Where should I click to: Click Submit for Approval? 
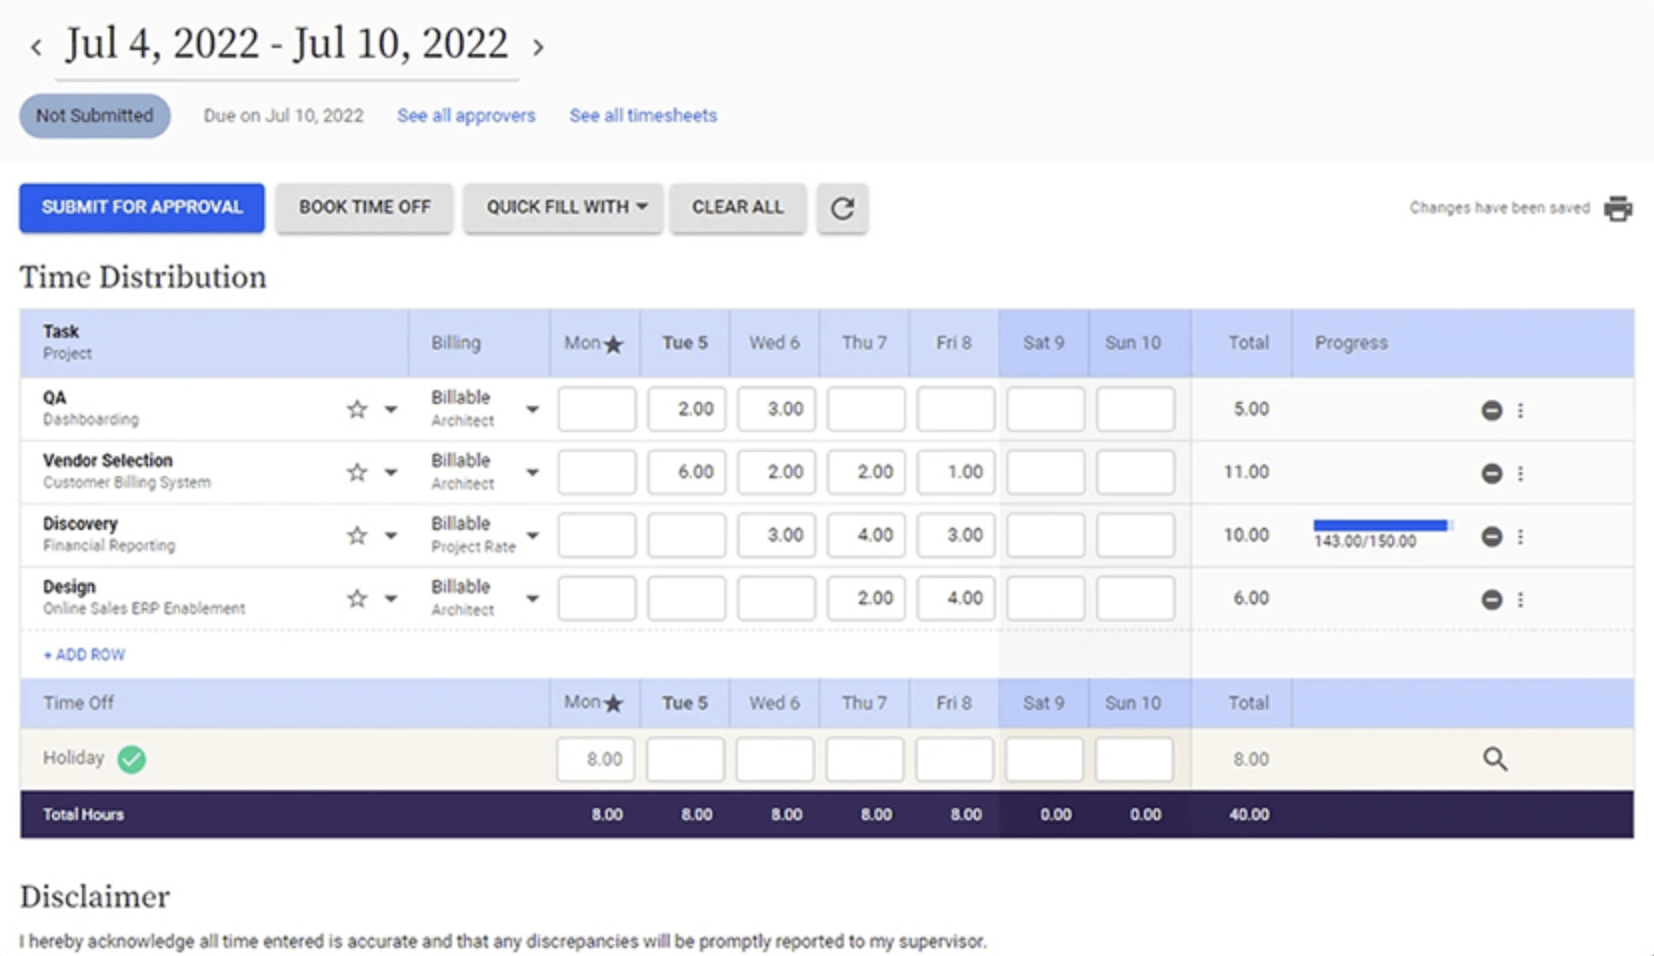(x=141, y=208)
